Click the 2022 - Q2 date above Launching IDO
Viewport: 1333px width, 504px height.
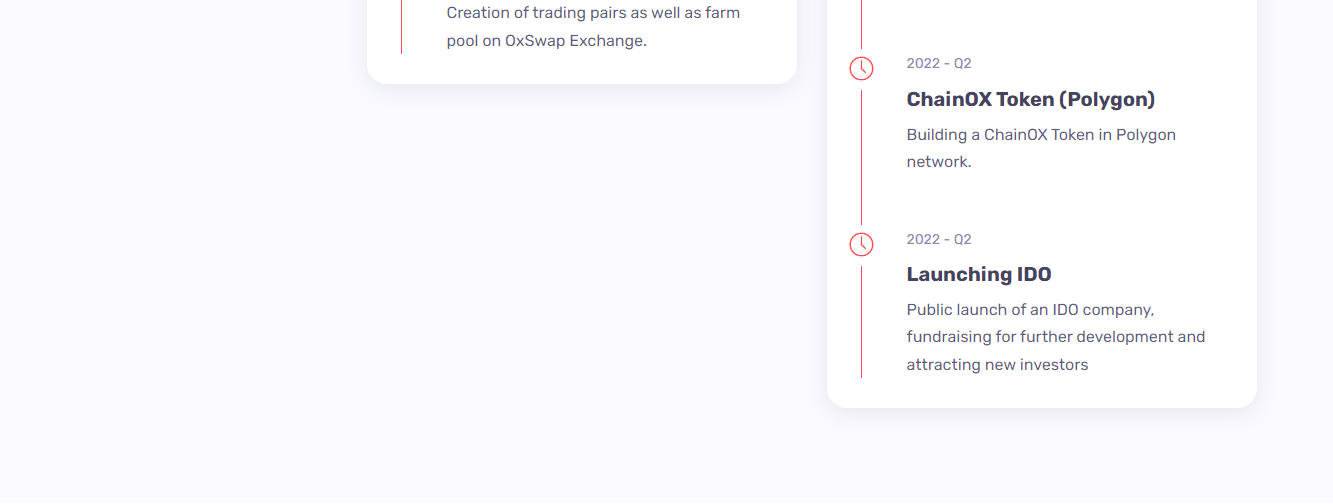939,239
